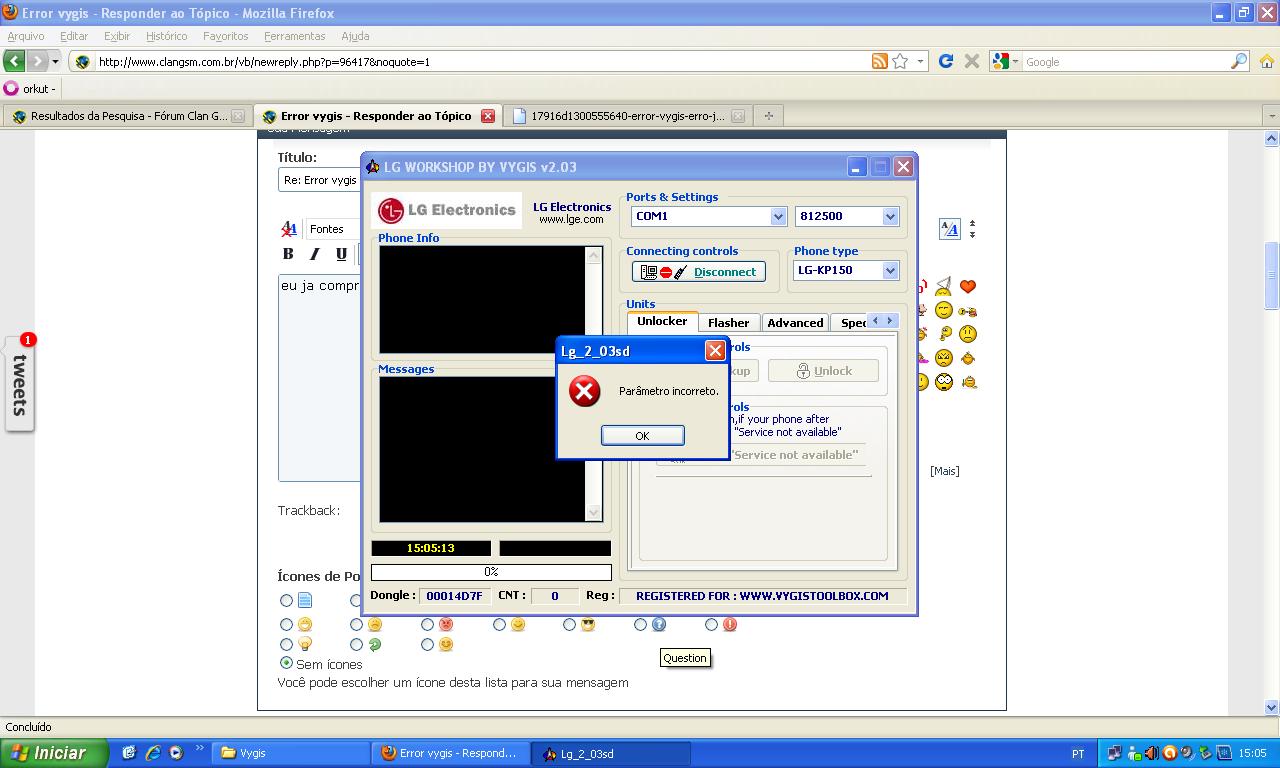The image size is (1280, 768).
Task: Click the right tab-scroll arrow in Units tabs
Action: pyautogui.click(x=890, y=321)
